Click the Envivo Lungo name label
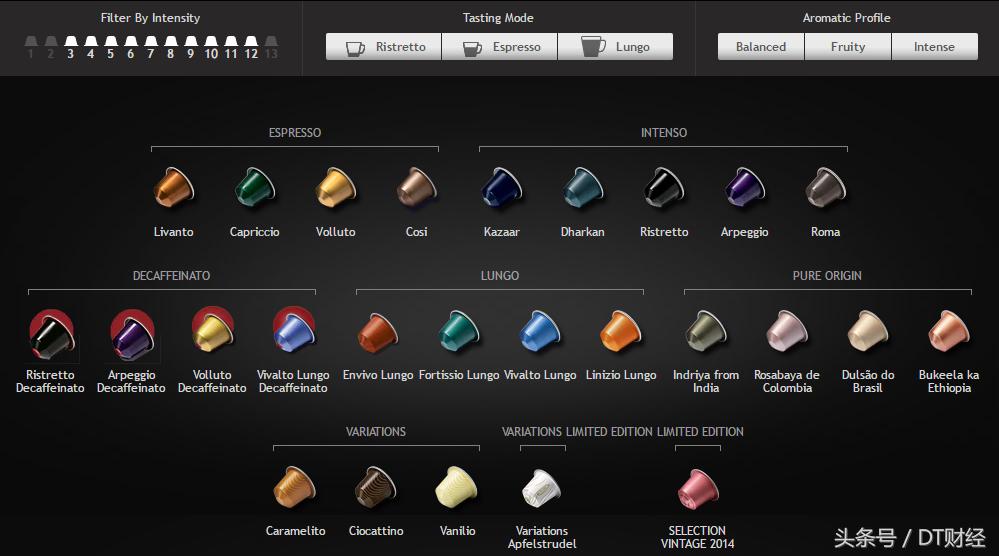Viewport: 999px width, 556px height. point(378,375)
